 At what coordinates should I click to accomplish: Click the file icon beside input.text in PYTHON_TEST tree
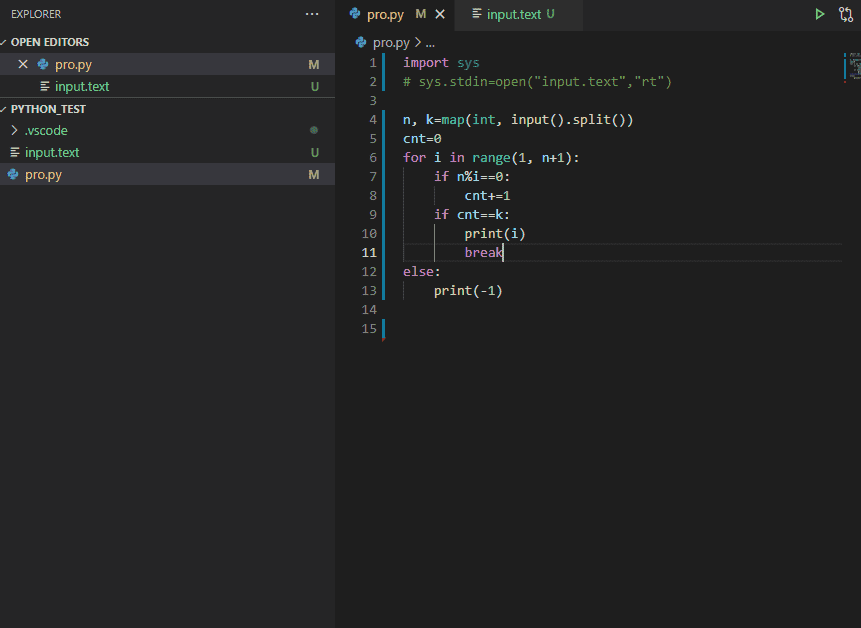[15, 152]
